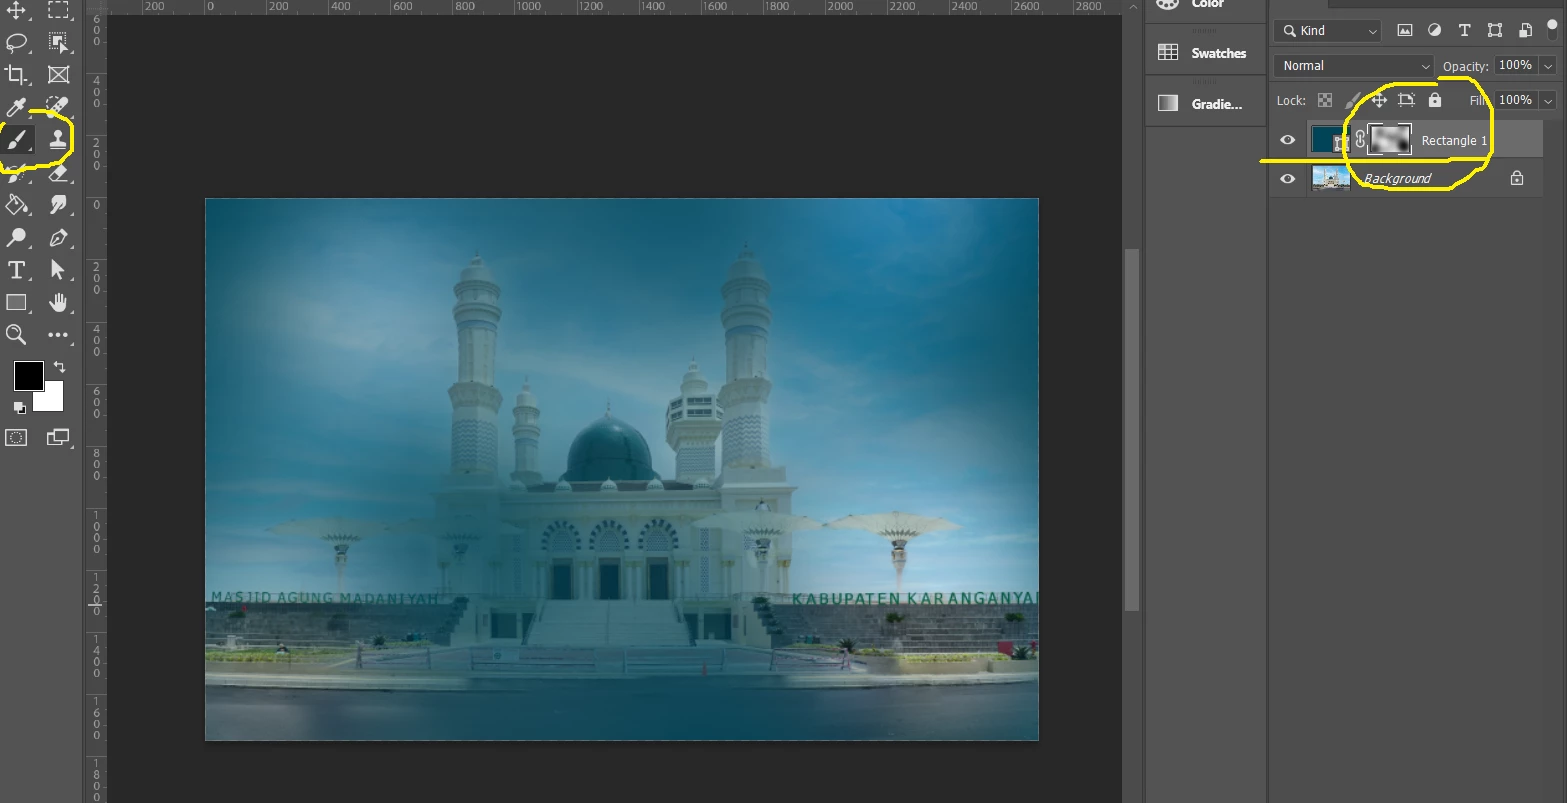
Task: Toggle filter for type layers
Action: (1465, 31)
